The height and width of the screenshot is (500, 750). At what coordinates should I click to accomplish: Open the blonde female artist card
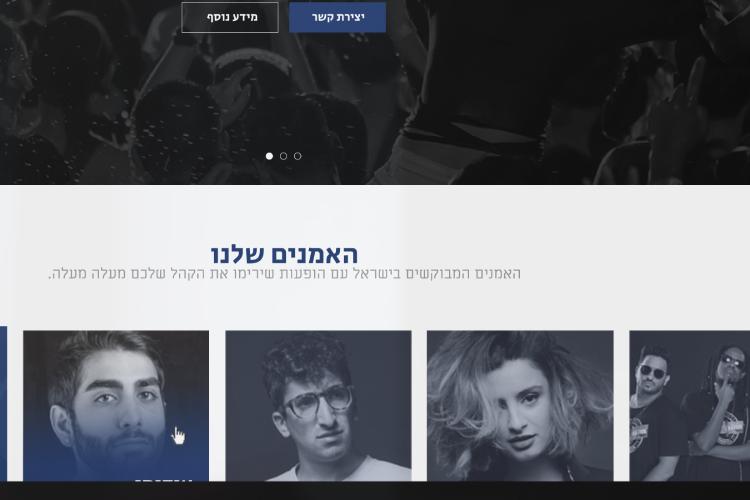click(x=520, y=406)
